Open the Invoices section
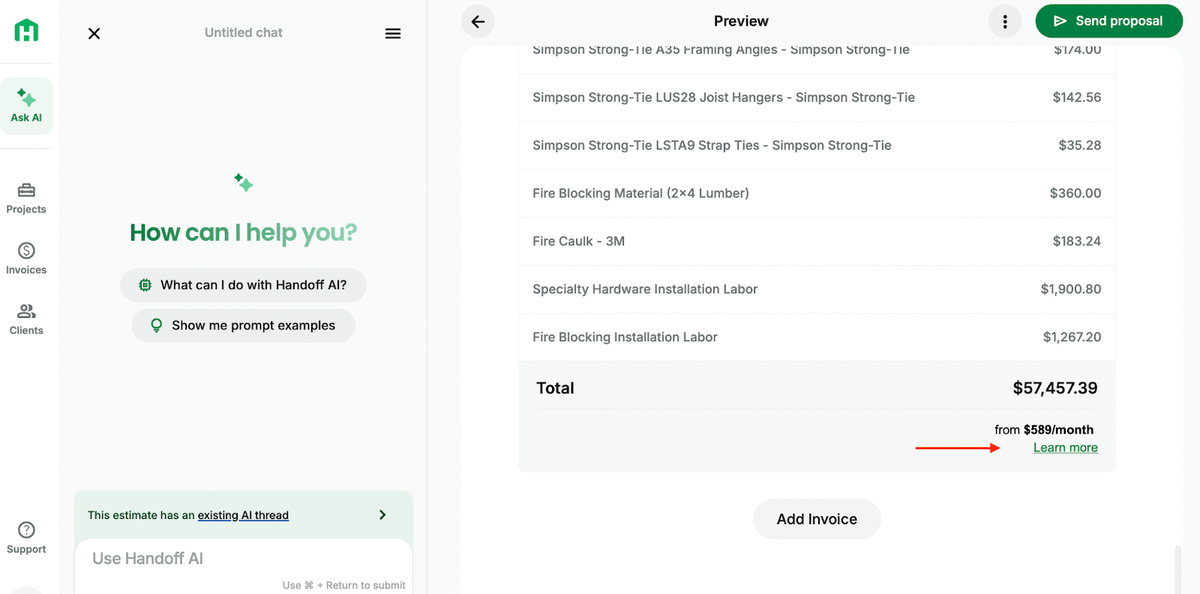The width and height of the screenshot is (1200, 594). click(27, 258)
